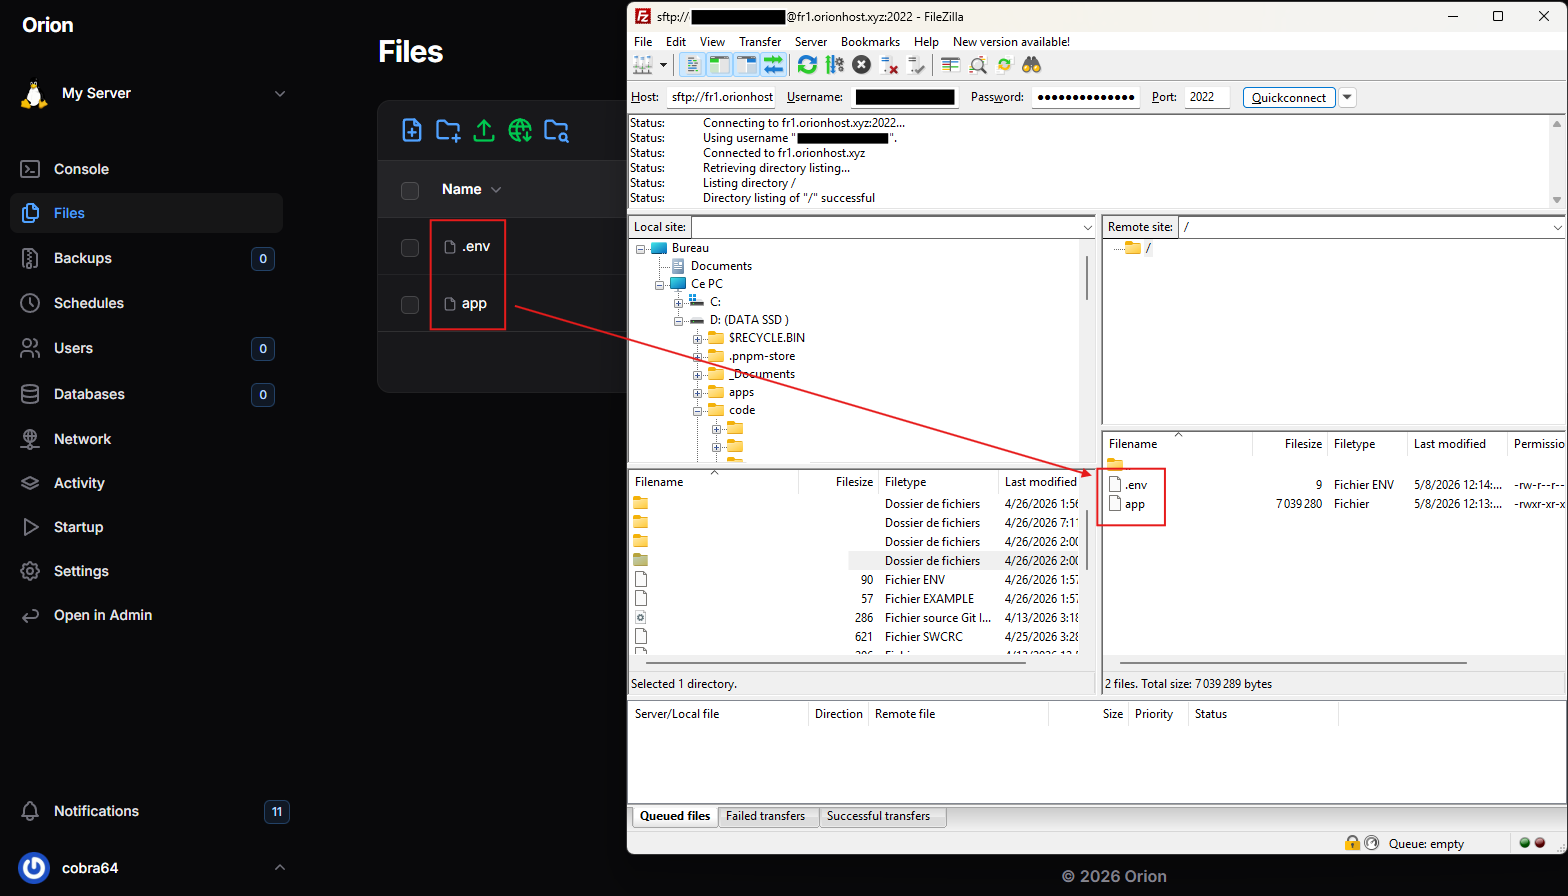Open FileZilla Server menu

[x=811, y=42]
